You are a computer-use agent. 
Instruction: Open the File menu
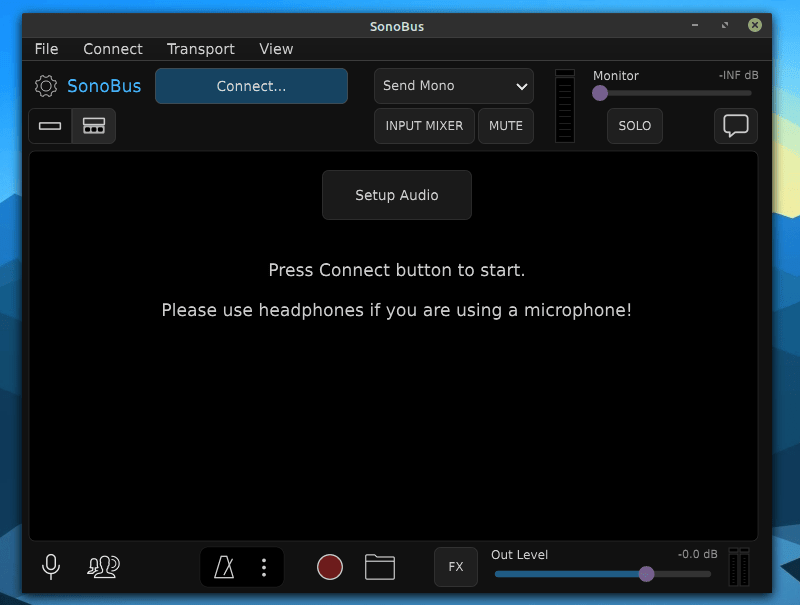coord(46,49)
